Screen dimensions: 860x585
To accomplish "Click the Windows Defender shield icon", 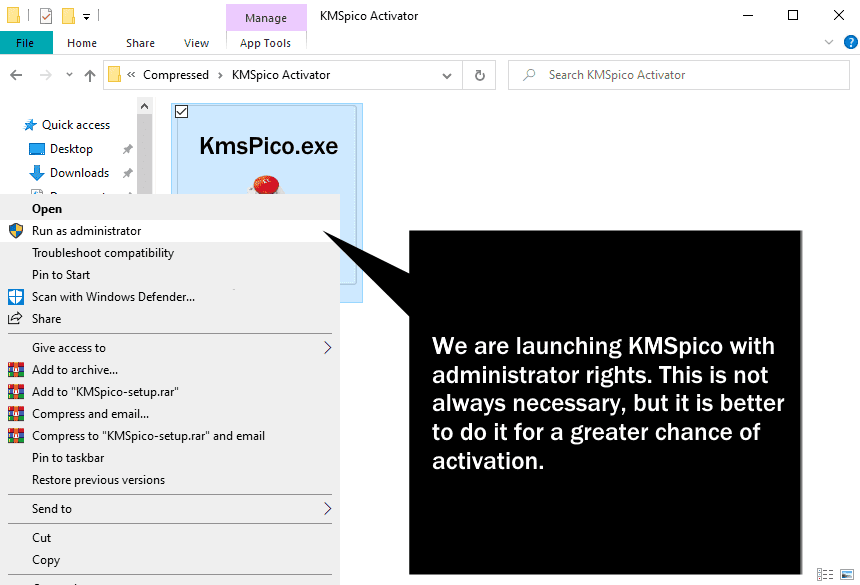I will 16,297.
